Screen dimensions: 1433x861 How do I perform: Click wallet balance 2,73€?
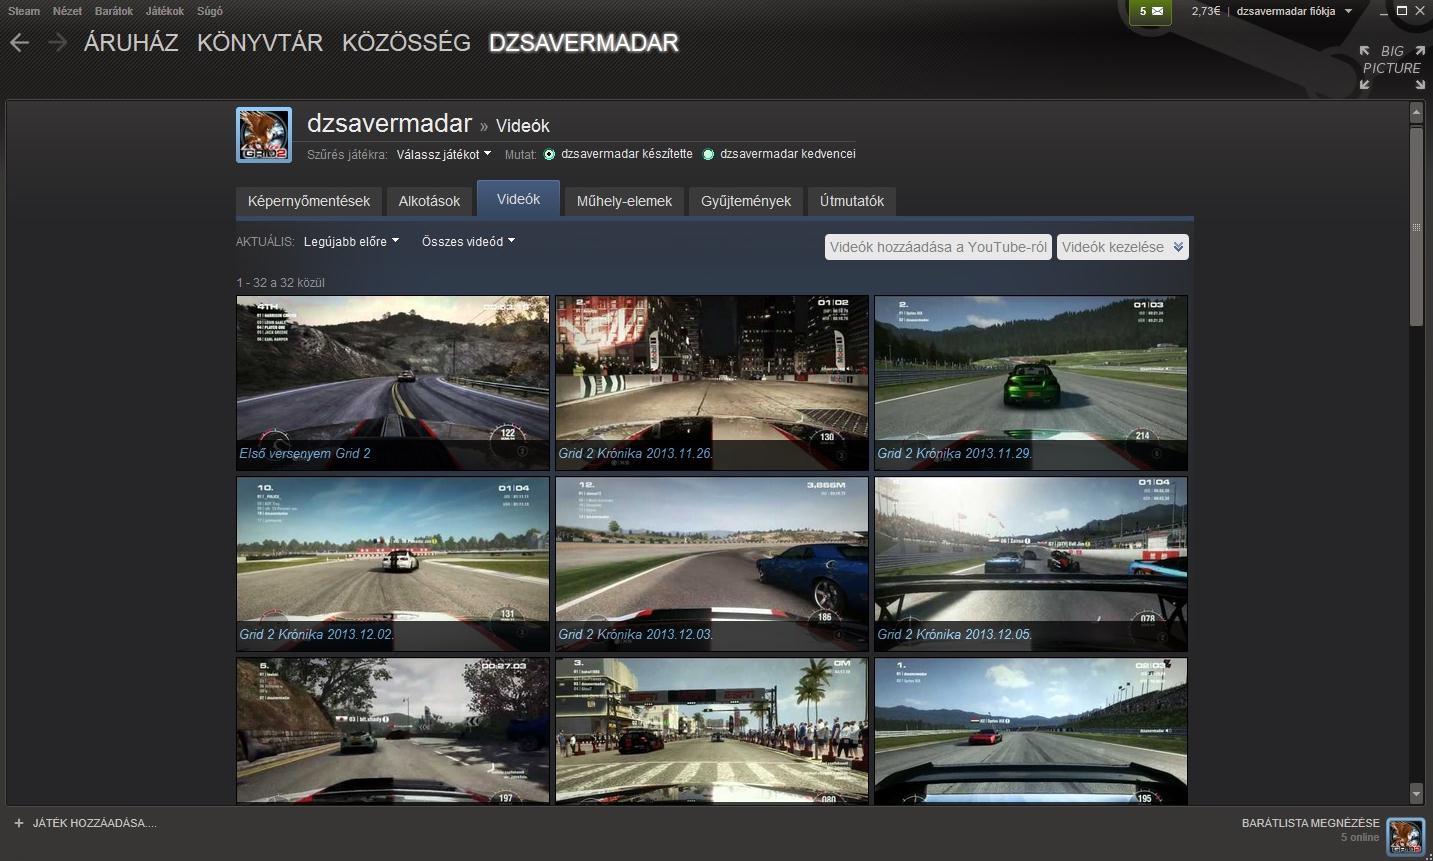[x=1206, y=11]
